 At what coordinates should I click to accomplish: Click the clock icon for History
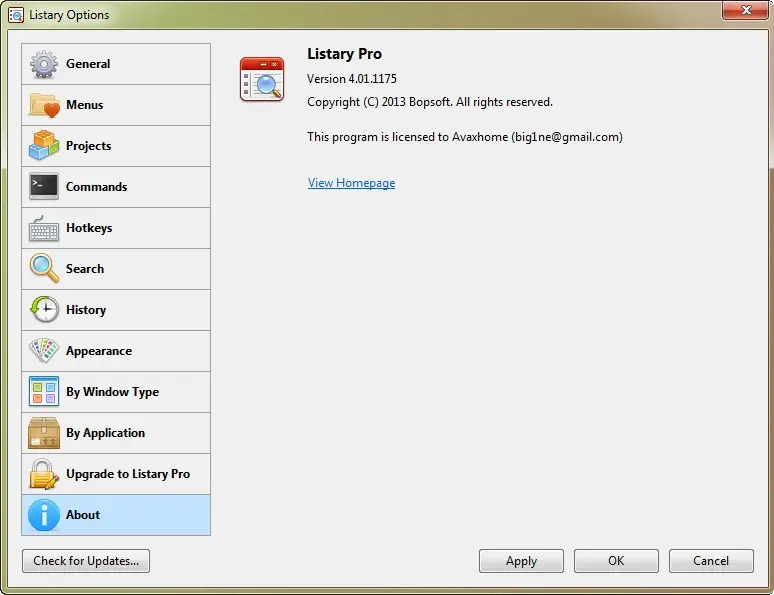coord(44,309)
